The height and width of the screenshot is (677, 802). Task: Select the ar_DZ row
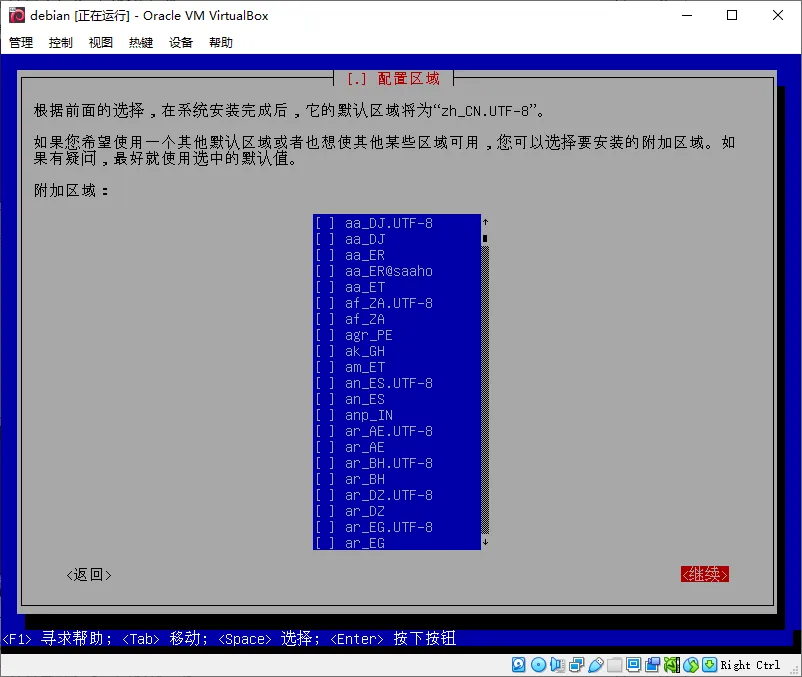[396, 511]
